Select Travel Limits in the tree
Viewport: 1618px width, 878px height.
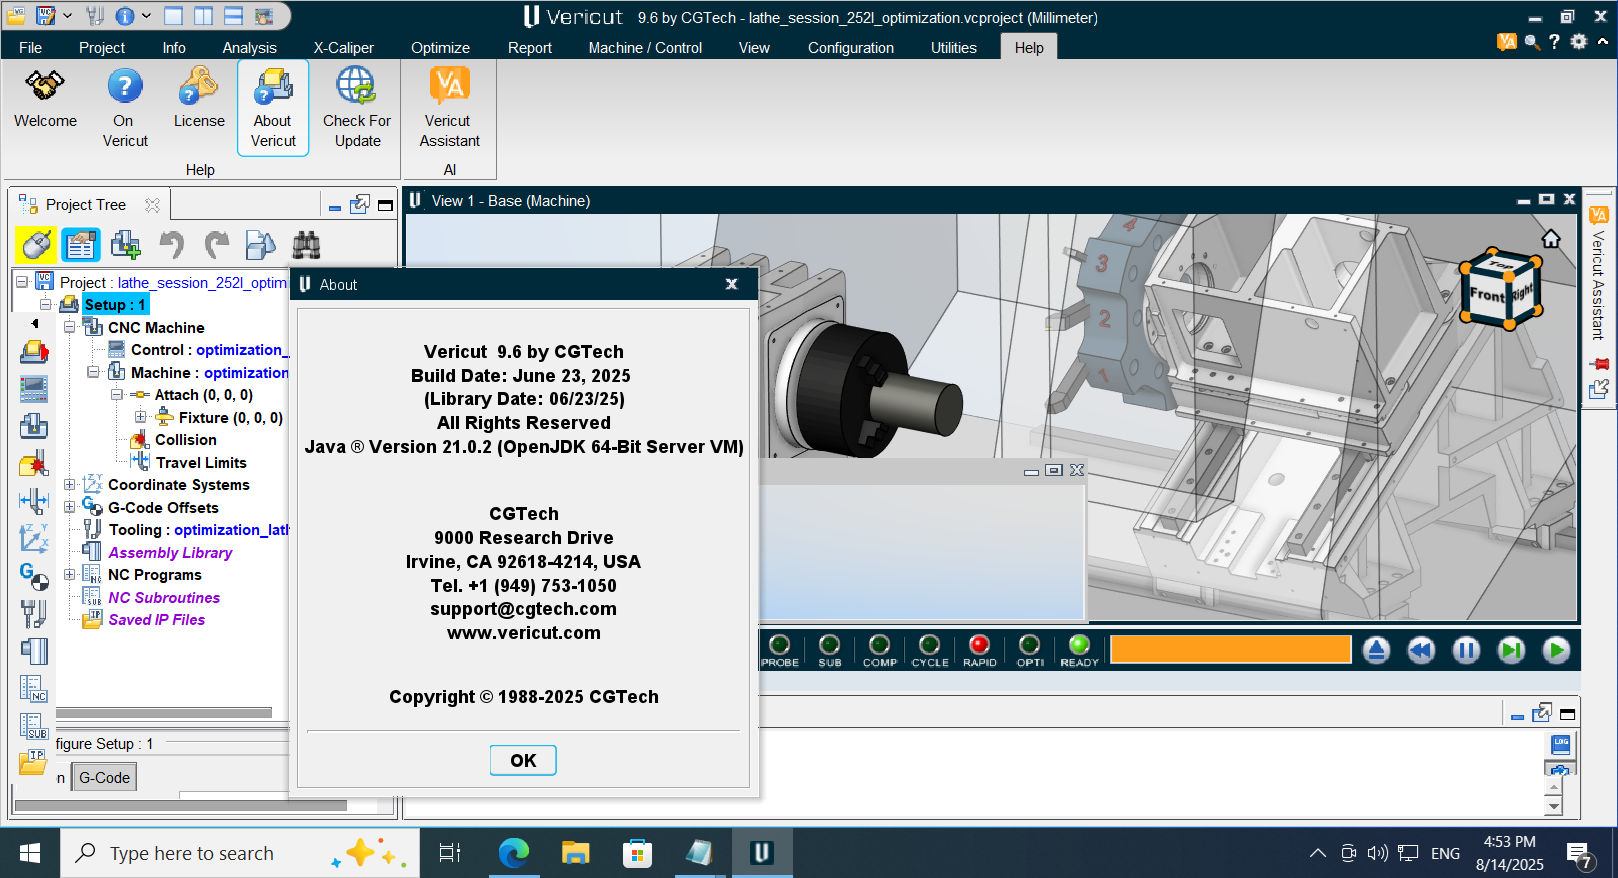coord(201,462)
